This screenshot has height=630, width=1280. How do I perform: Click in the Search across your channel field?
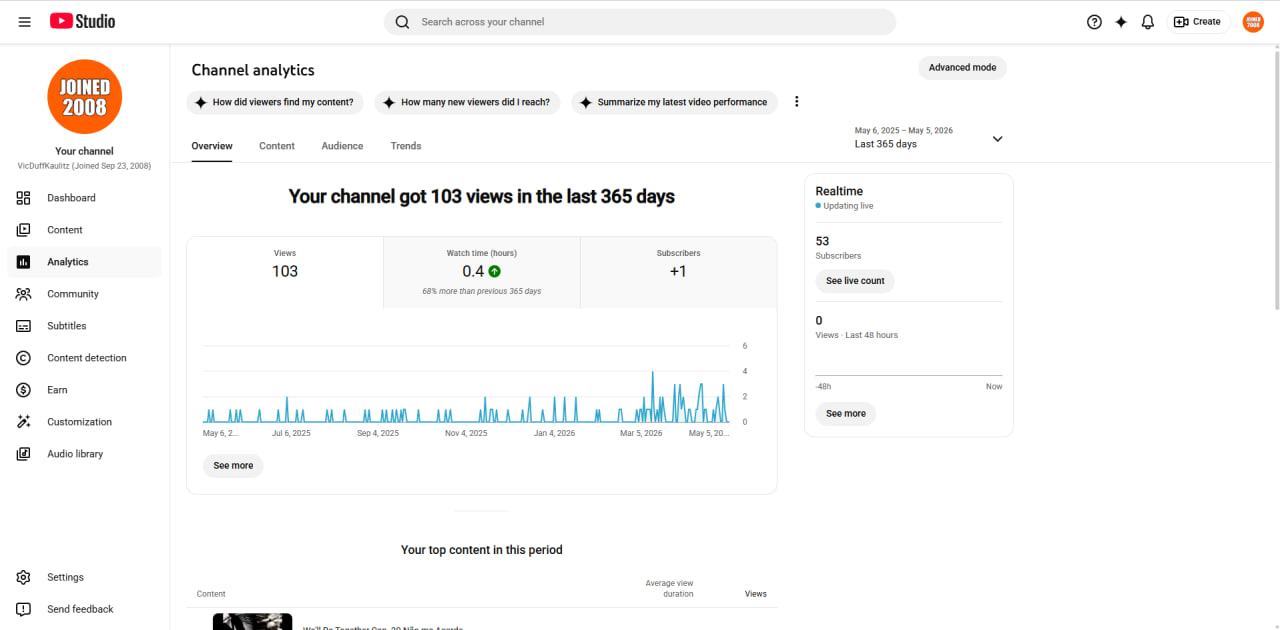click(640, 22)
